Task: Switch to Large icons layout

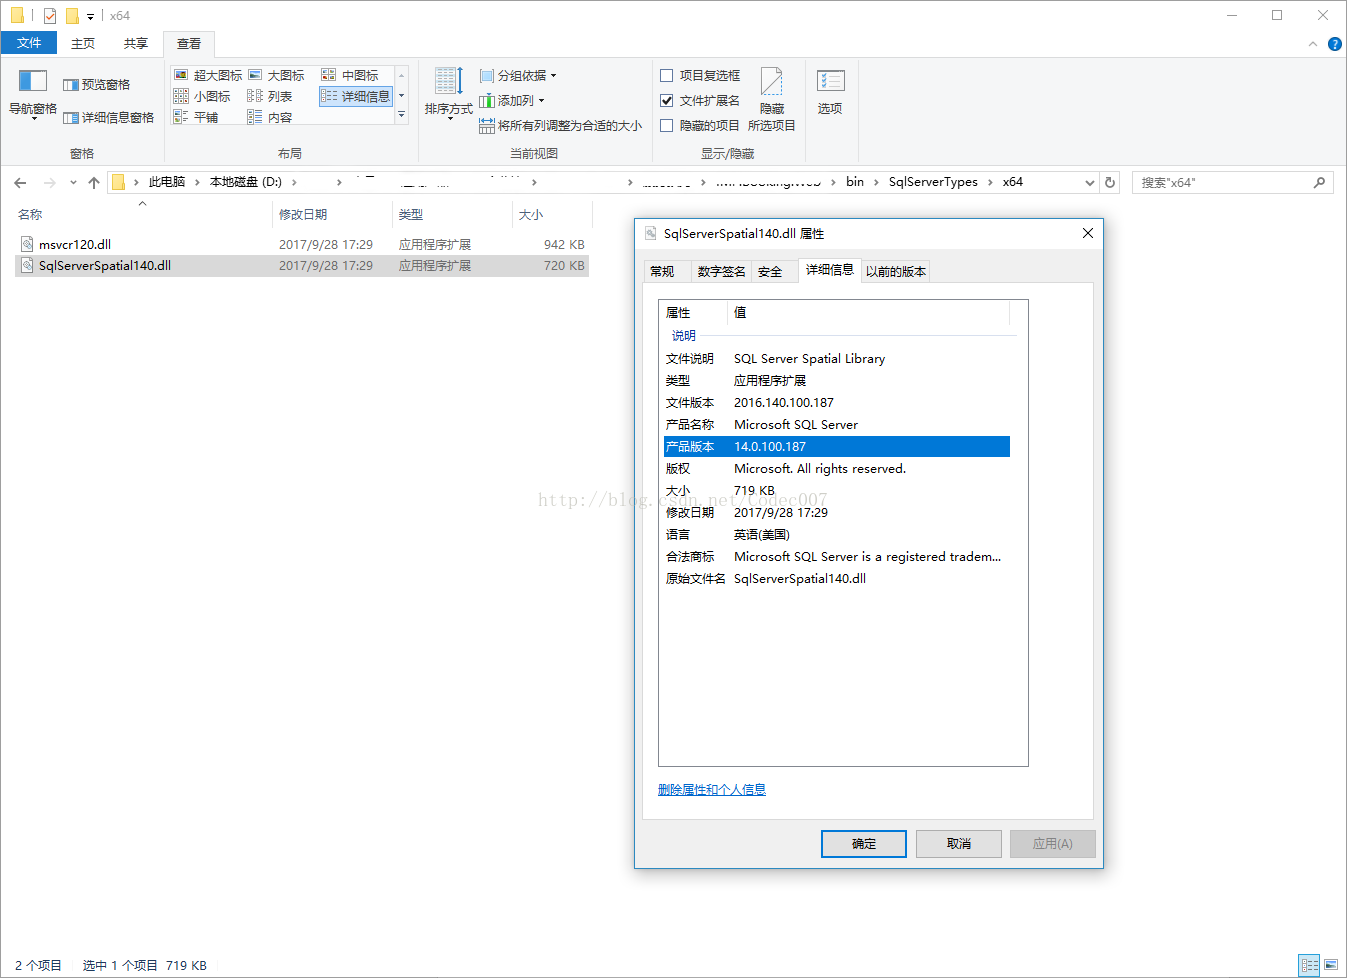Action: 276,75
